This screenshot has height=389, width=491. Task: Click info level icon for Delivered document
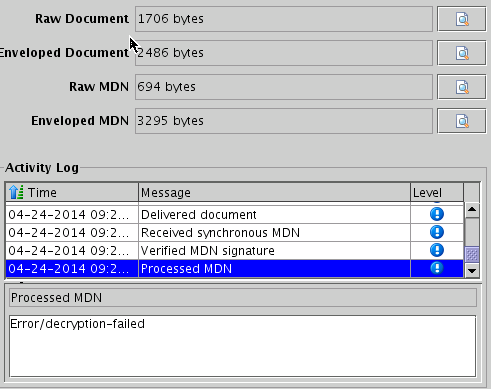click(437, 214)
